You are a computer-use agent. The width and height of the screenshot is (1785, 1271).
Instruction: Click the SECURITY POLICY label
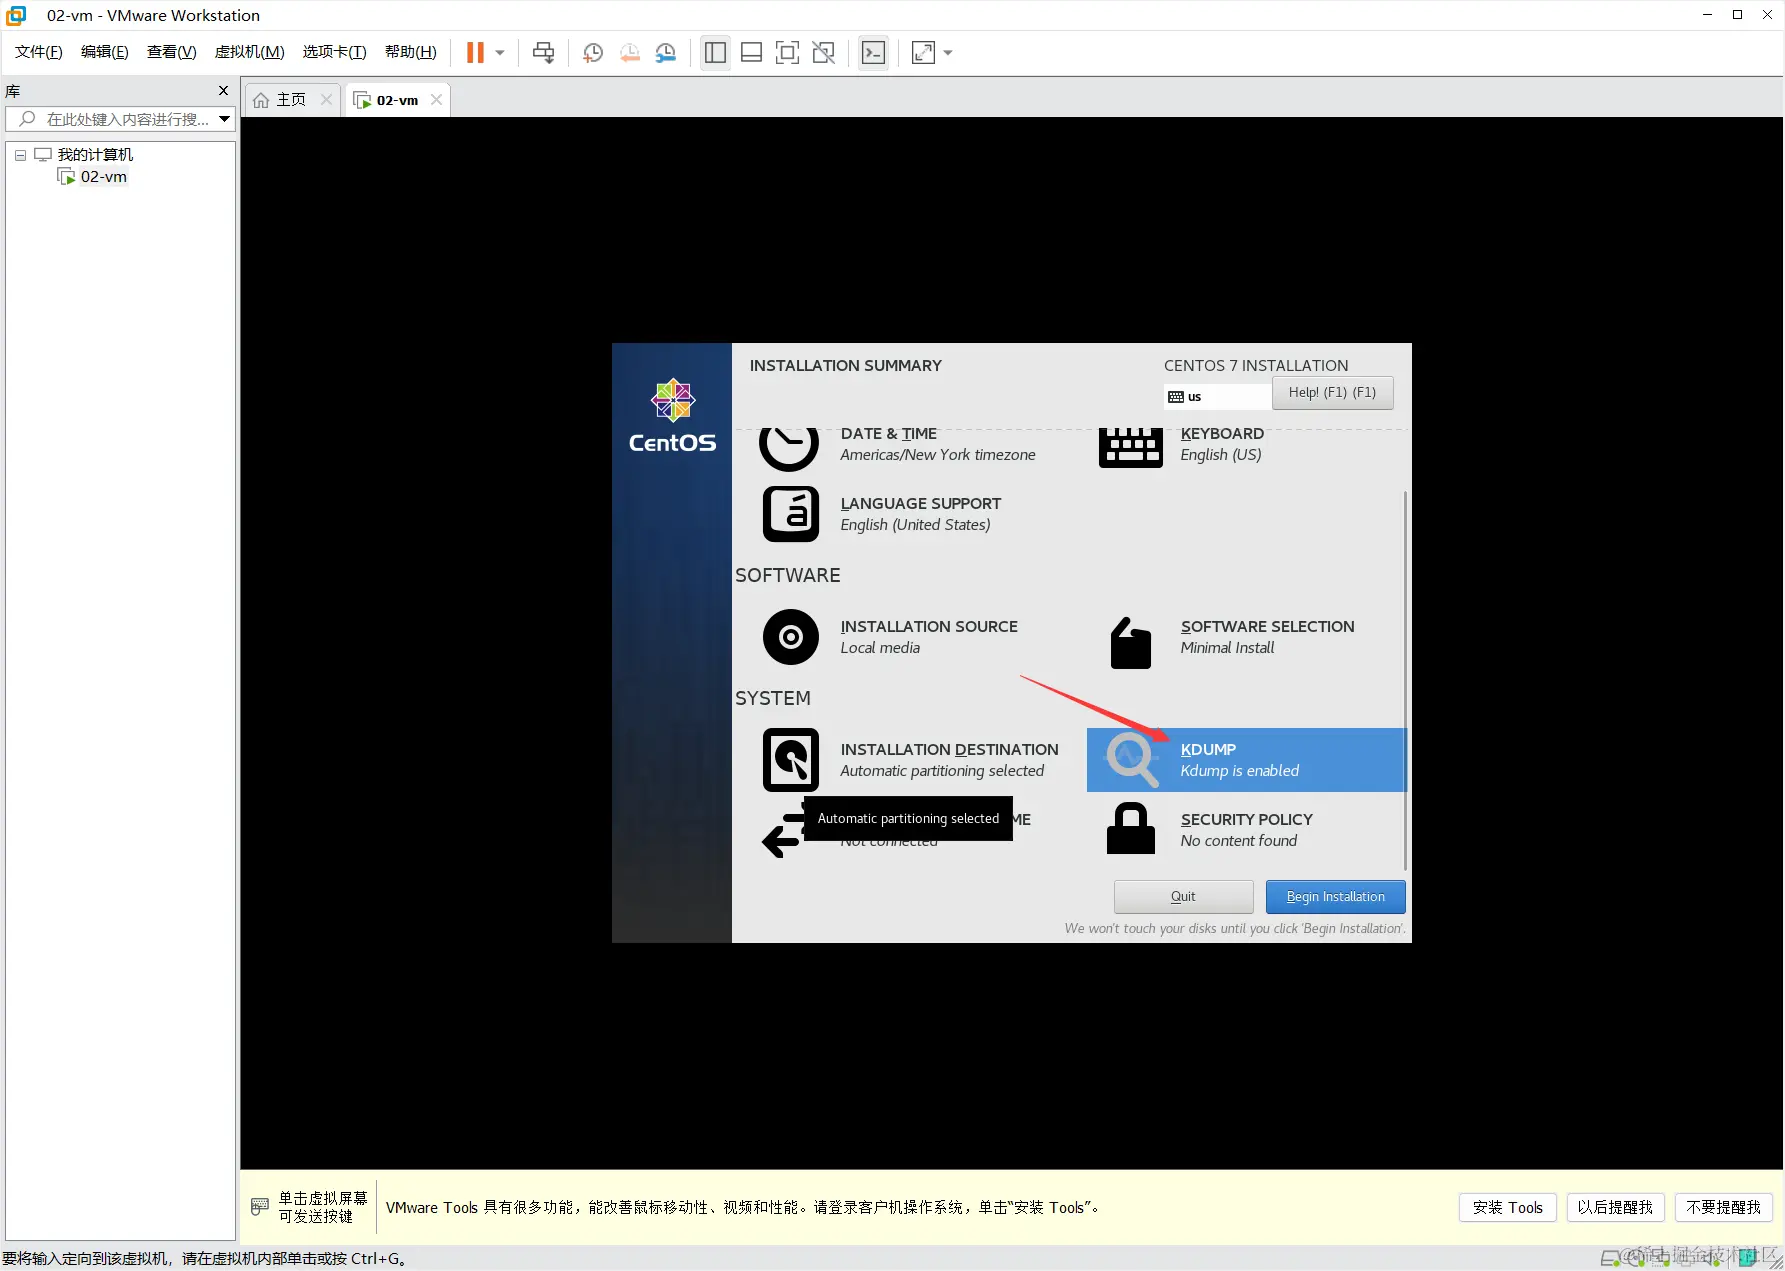coord(1247,820)
